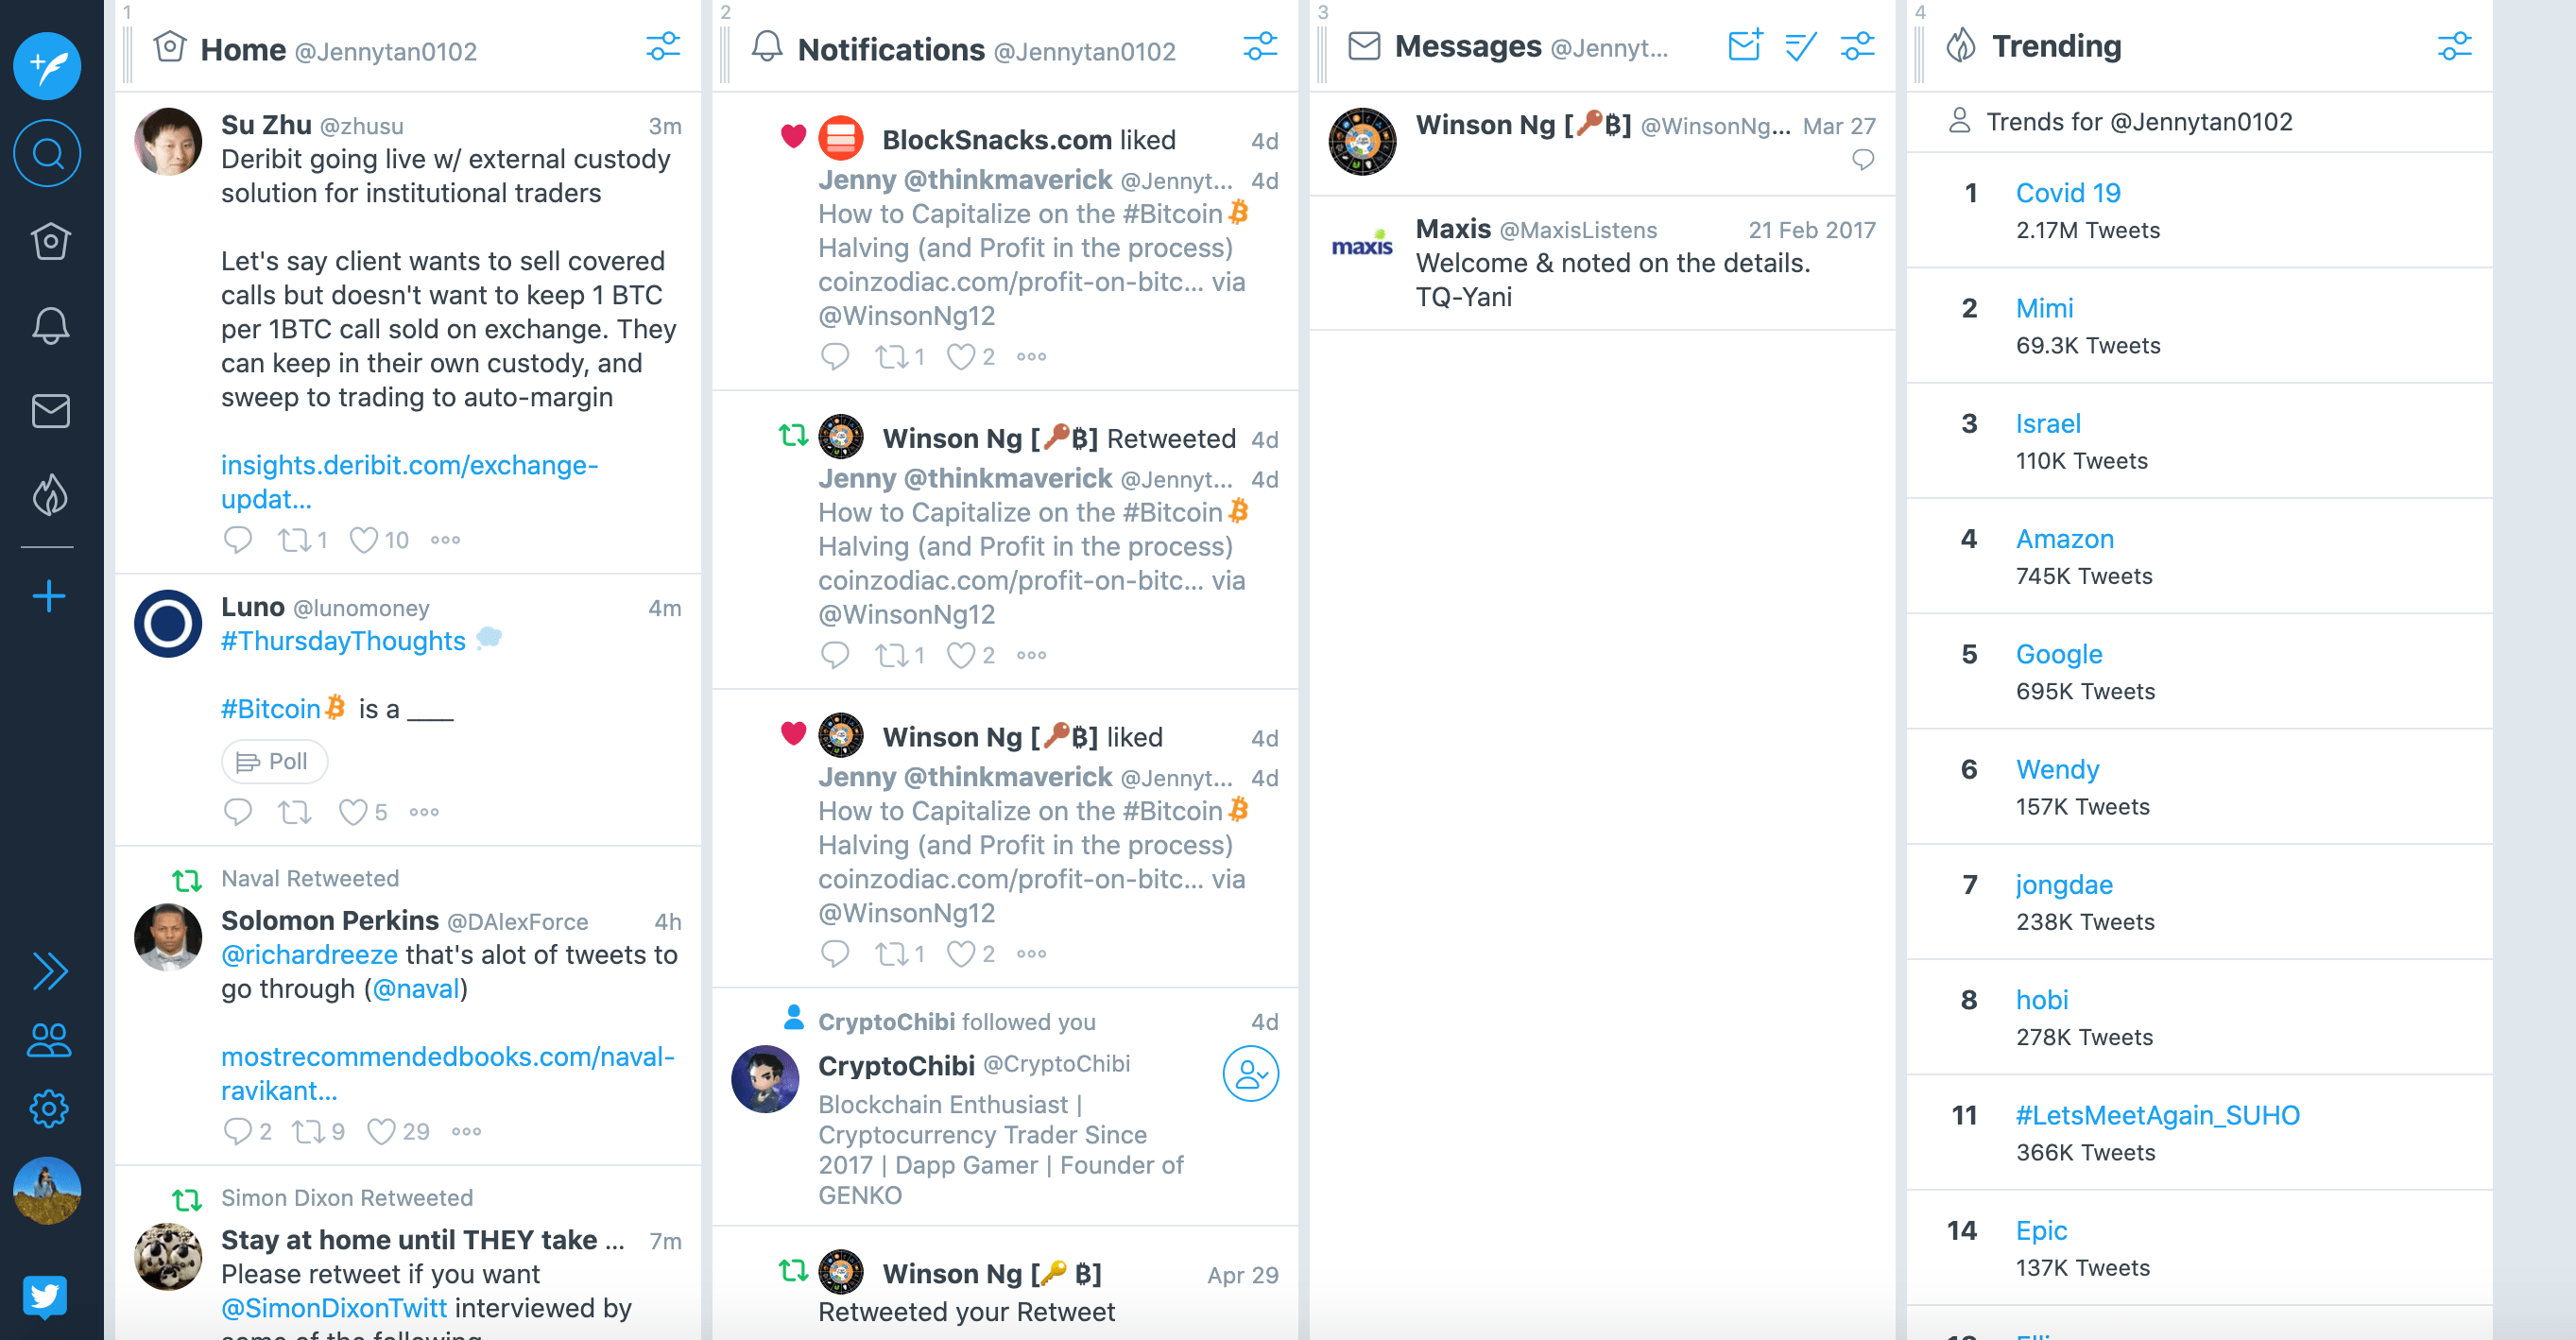Select the Amazon trending topic
The image size is (2576, 1340).
pyautogui.click(x=2064, y=538)
